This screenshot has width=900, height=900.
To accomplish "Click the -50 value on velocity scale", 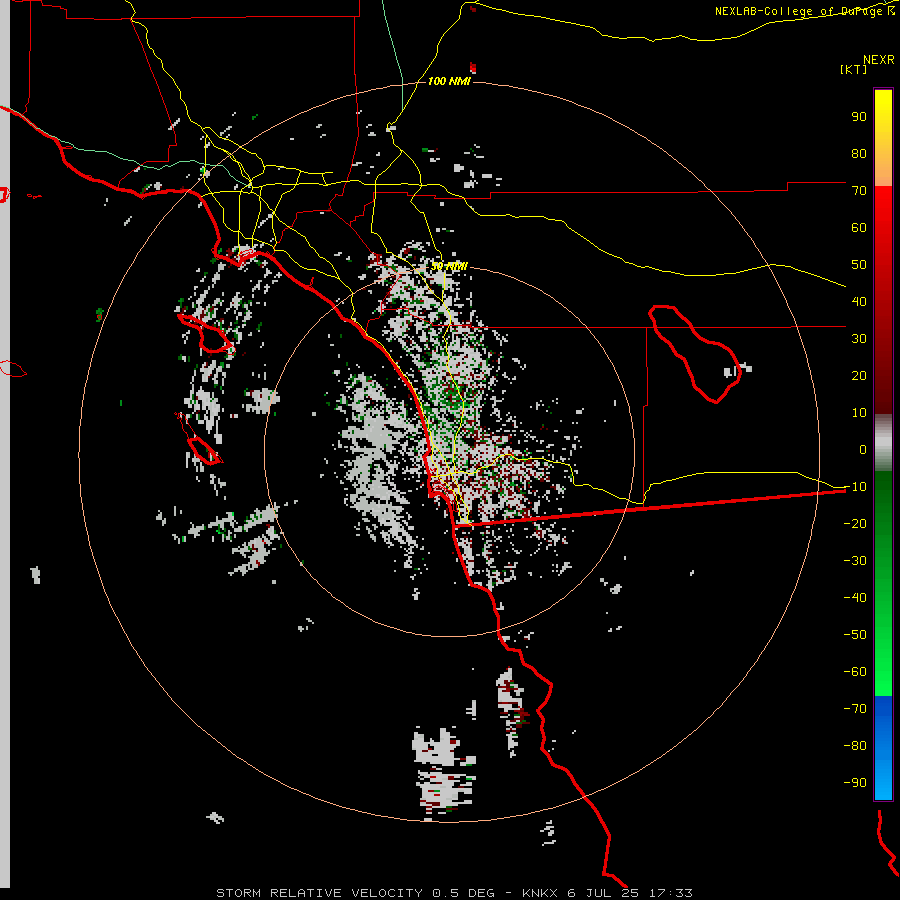I will coord(855,635).
